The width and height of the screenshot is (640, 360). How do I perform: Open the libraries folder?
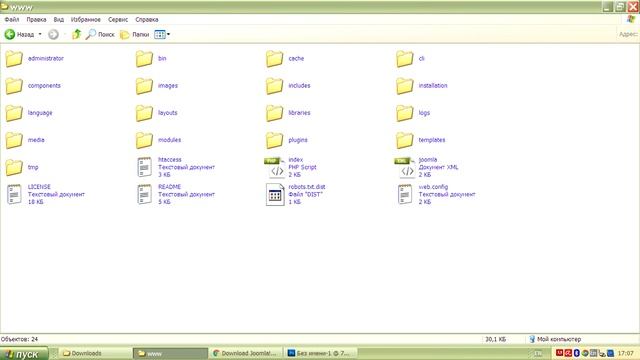(288, 113)
